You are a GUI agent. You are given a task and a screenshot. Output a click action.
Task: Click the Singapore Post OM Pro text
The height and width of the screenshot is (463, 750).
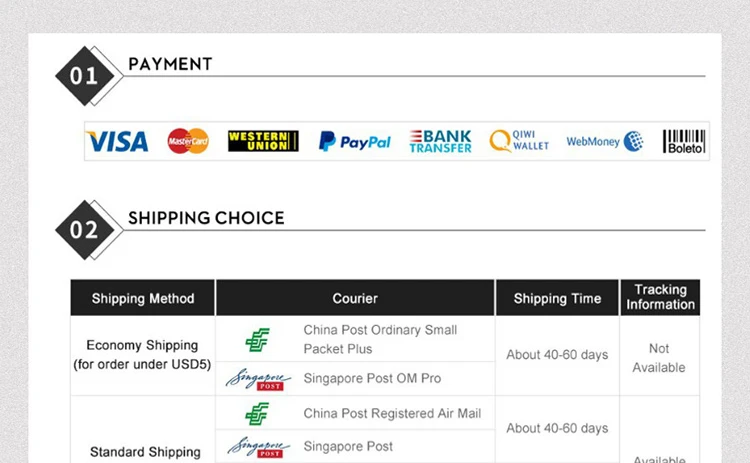tap(372, 379)
